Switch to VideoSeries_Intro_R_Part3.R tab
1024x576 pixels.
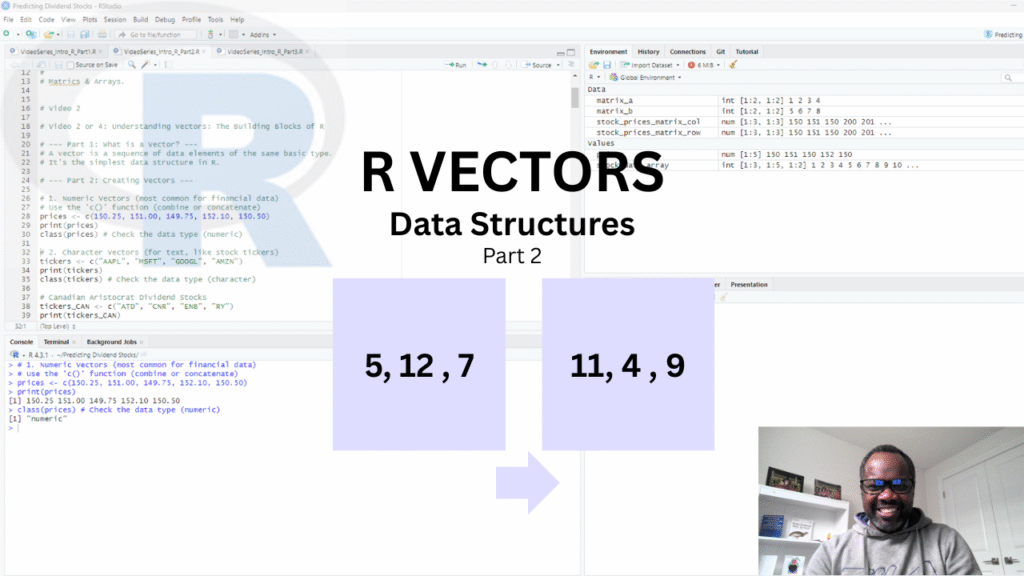262,51
